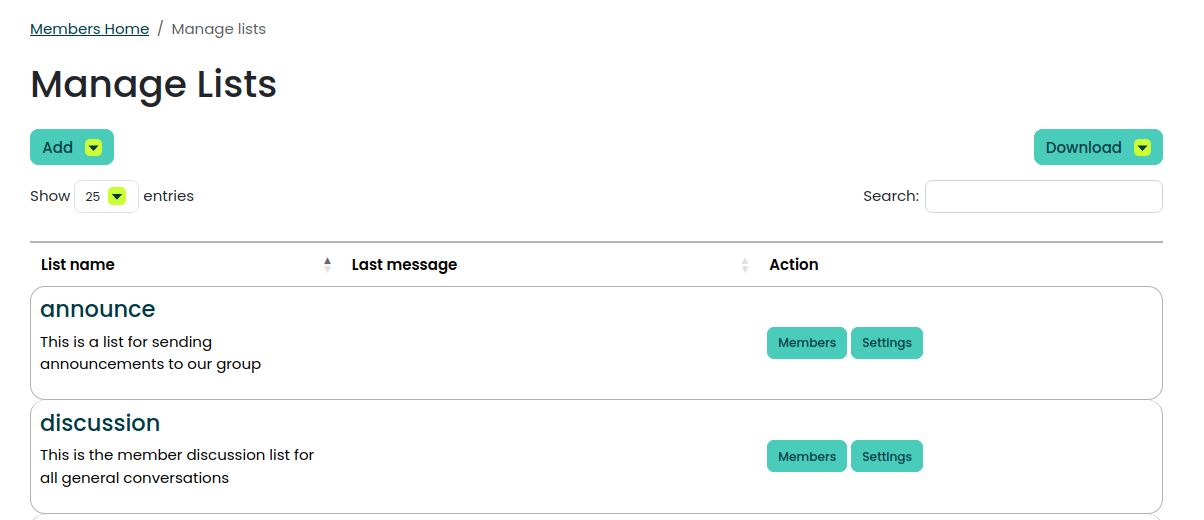Viewport: 1204px width, 520px height.
Task: Sort by the Last message column header
Action: click(x=404, y=265)
